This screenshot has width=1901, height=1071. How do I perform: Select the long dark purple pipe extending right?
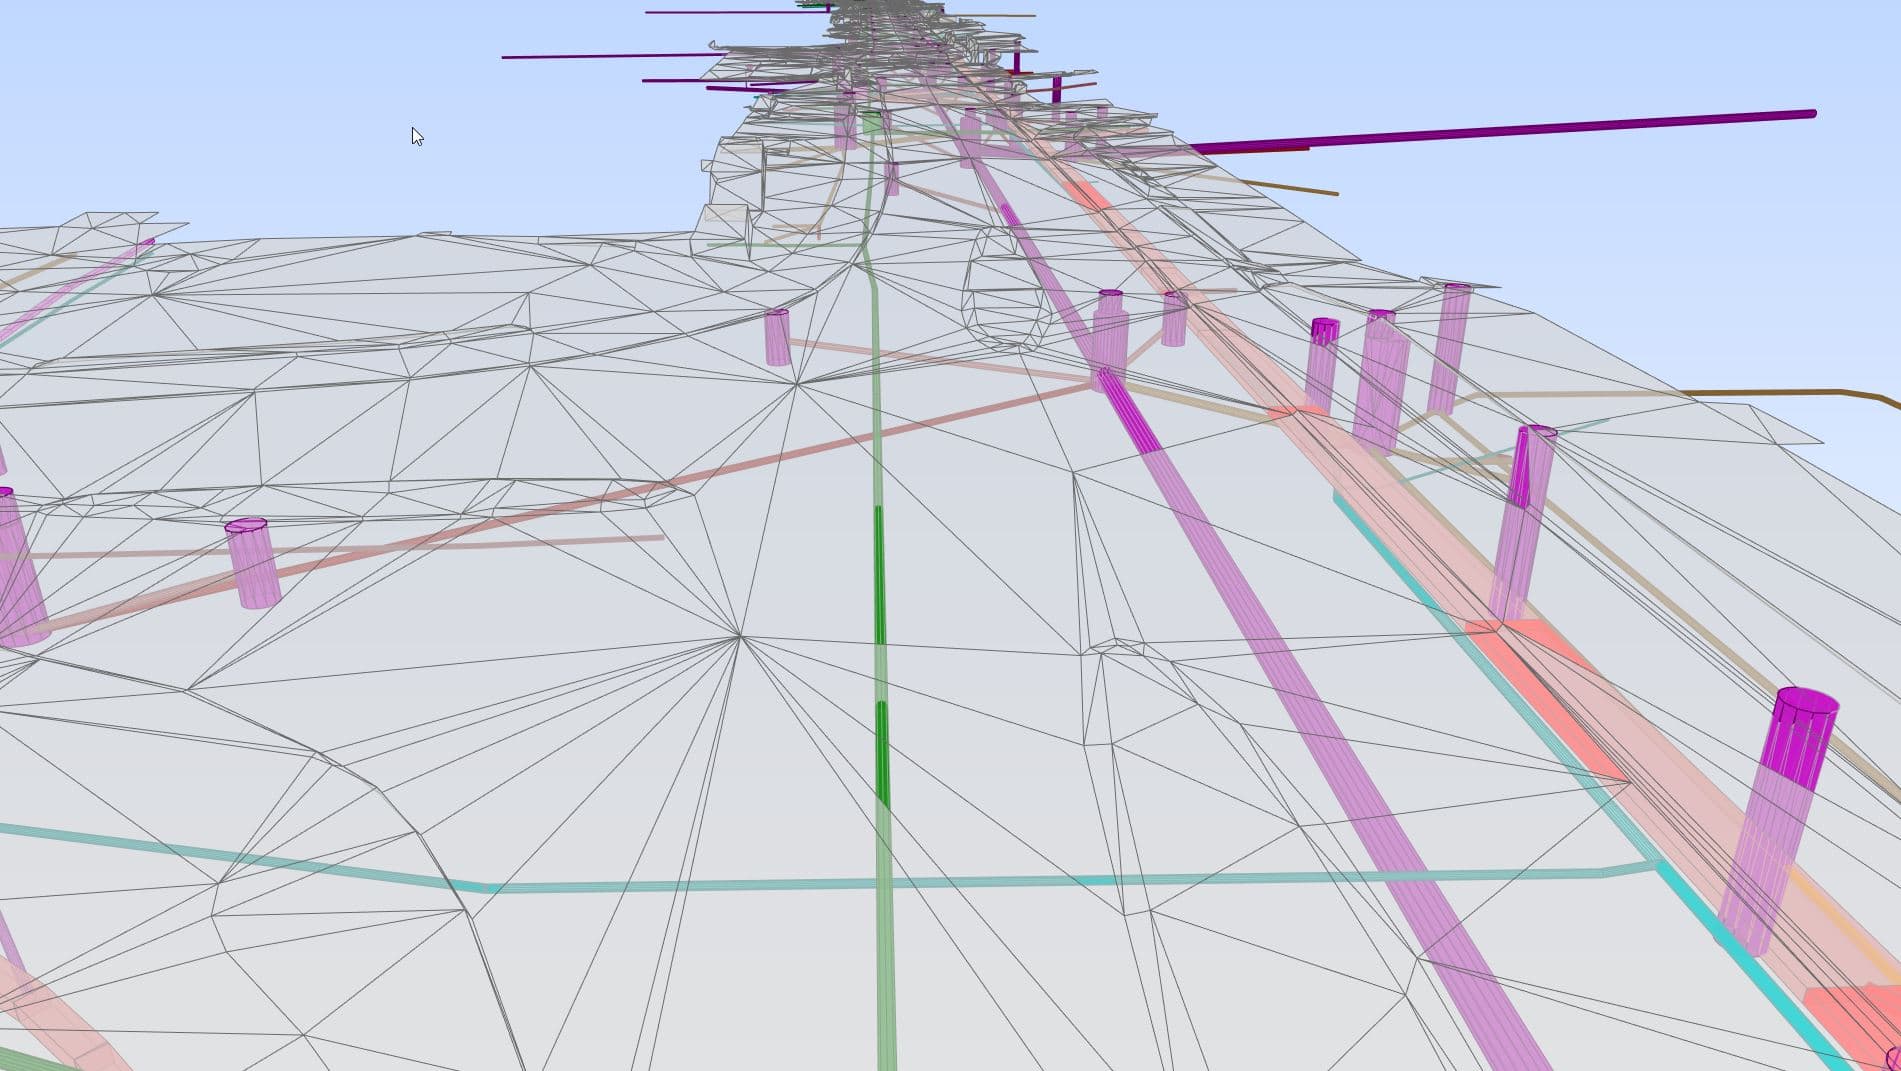point(1500,130)
